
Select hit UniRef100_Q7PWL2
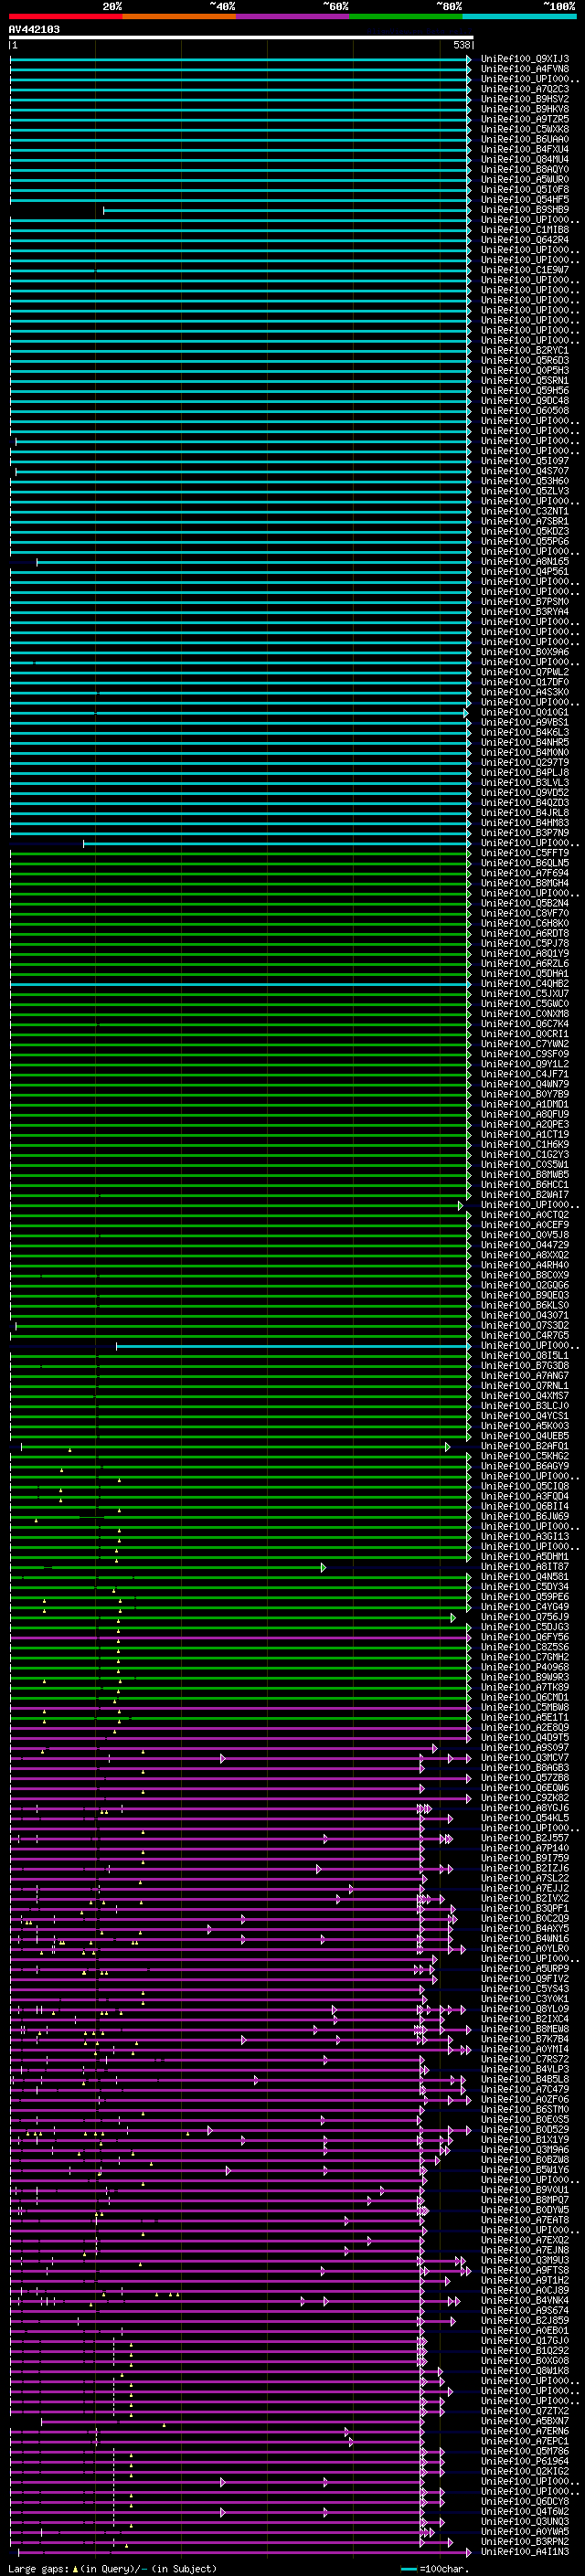tap(525, 672)
